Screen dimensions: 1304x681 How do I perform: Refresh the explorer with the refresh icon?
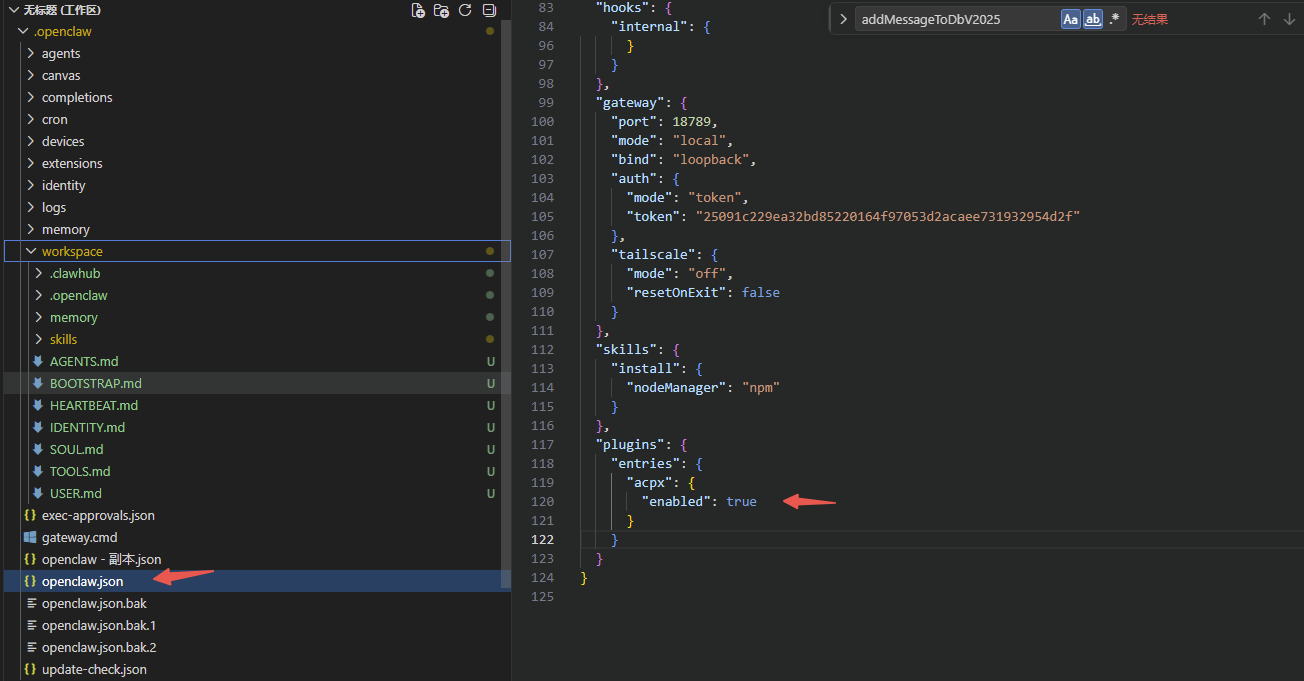(465, 10)
